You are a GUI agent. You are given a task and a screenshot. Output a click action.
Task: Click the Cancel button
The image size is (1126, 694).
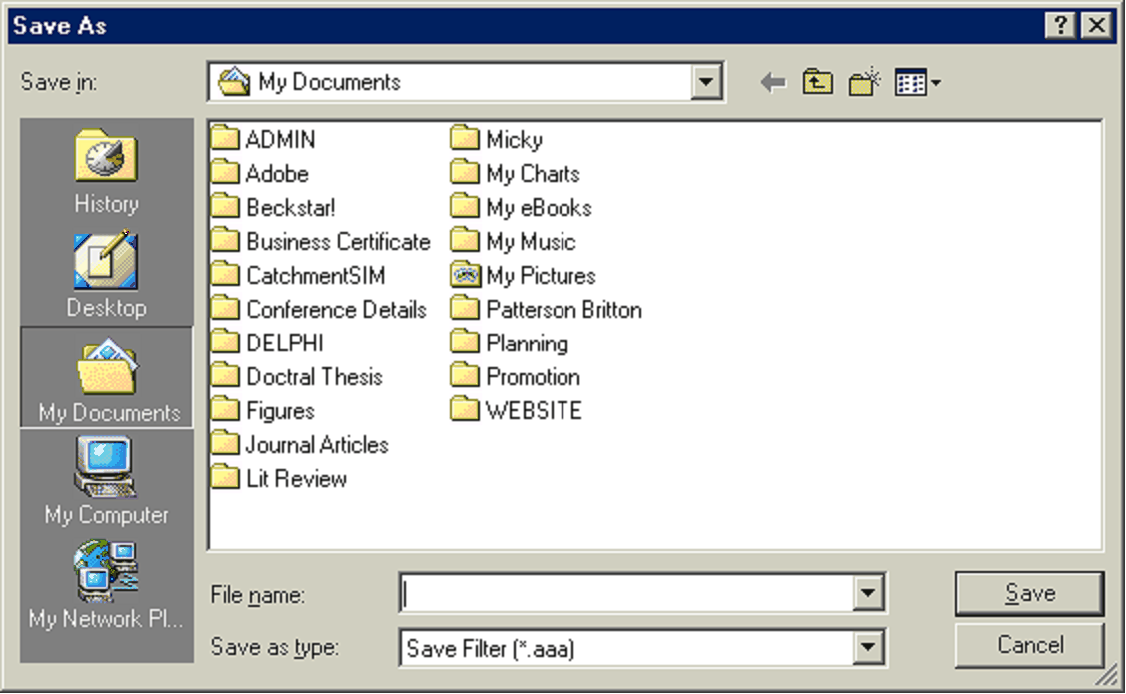coord(1028,645)
